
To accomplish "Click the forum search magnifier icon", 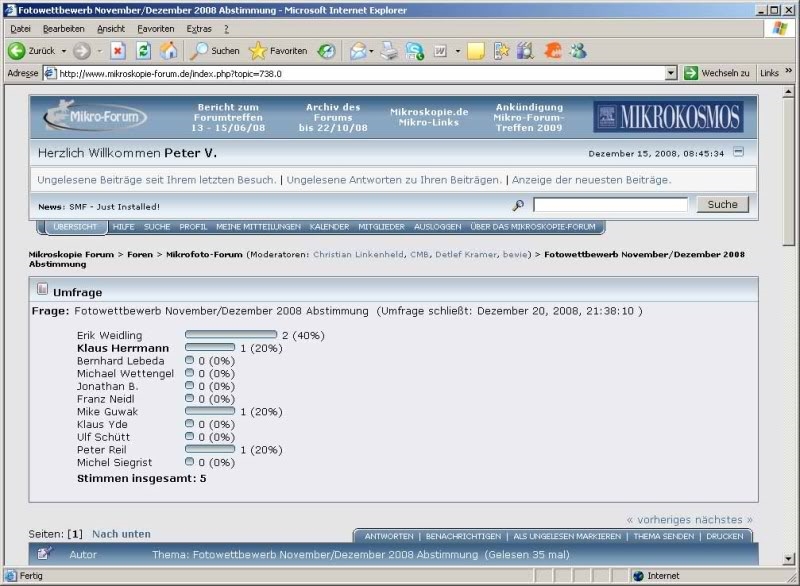I will 518,205.
